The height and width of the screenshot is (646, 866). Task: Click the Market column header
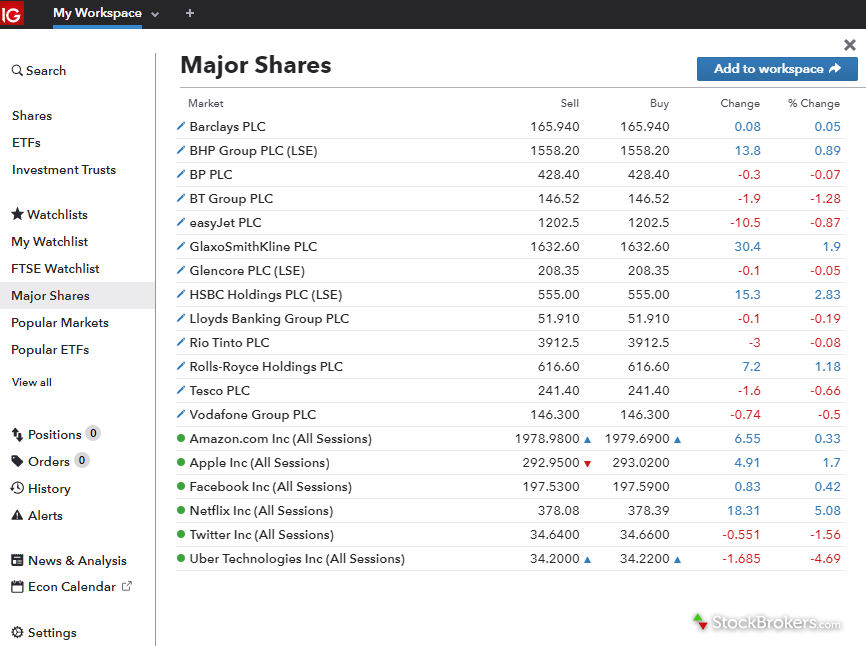[206, 103]
